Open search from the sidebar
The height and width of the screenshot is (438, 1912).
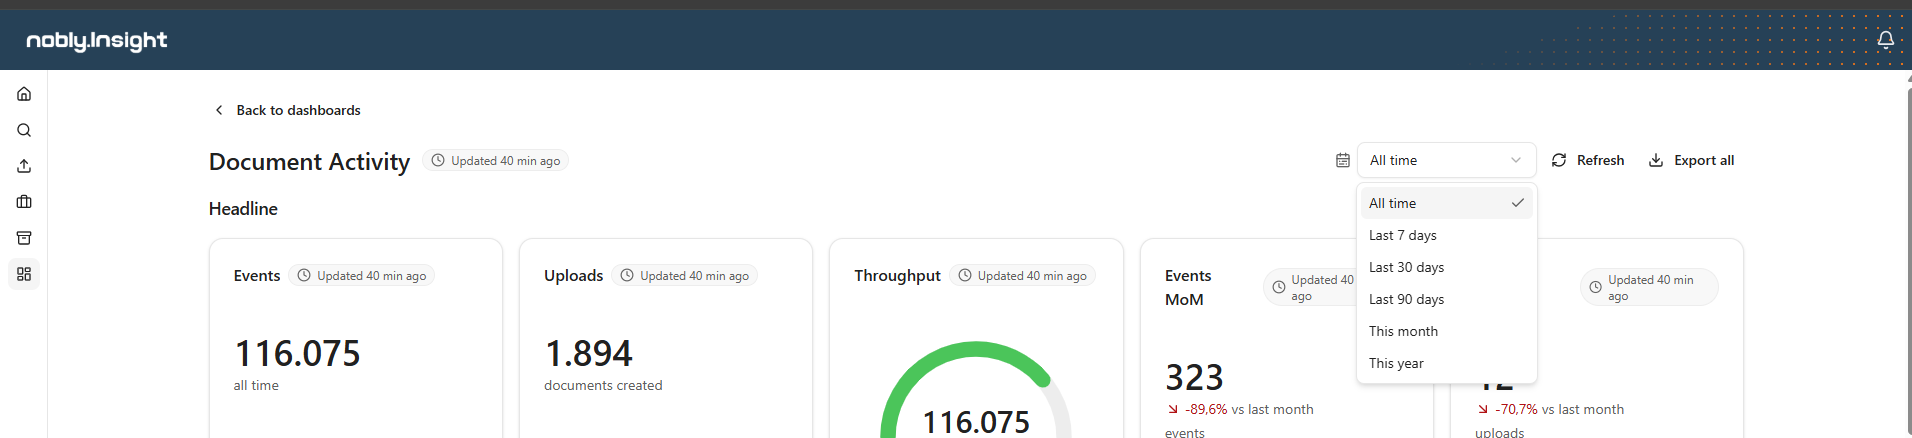24,130
